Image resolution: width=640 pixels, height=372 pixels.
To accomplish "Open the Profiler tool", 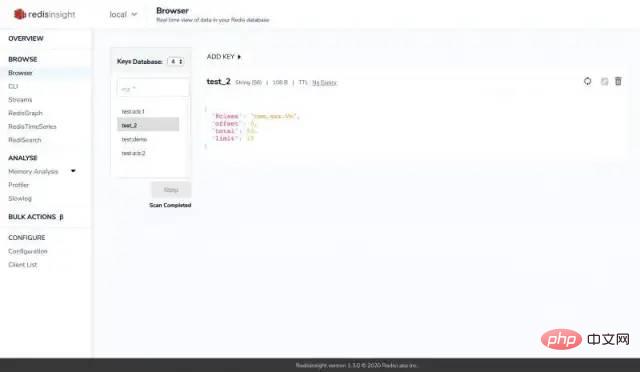I will click(x=19, y=185).
